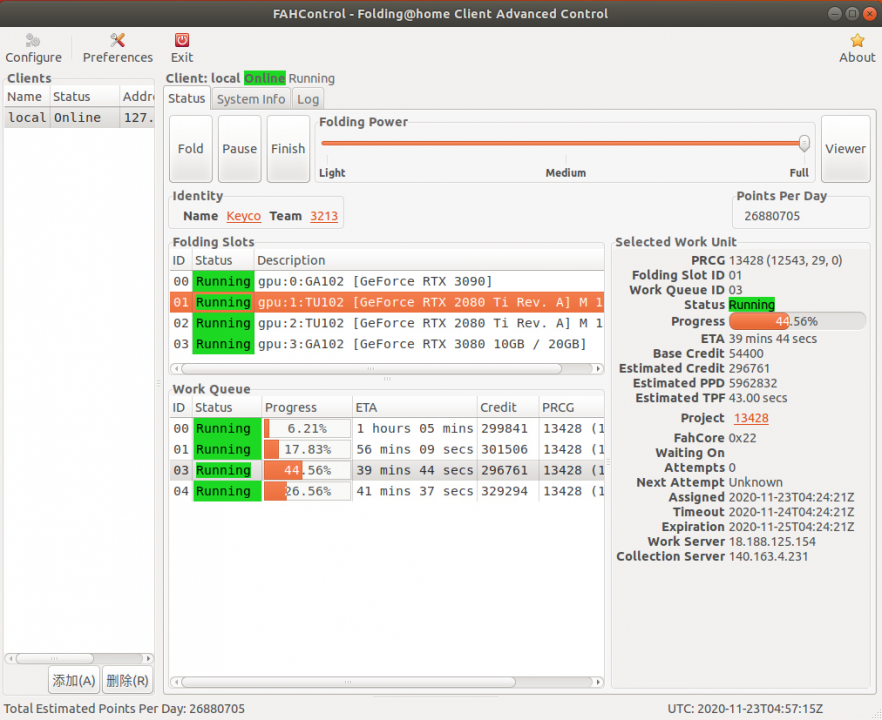Screen dimensions: 882x720
Task: Open the Log tab
Action: 308,99
